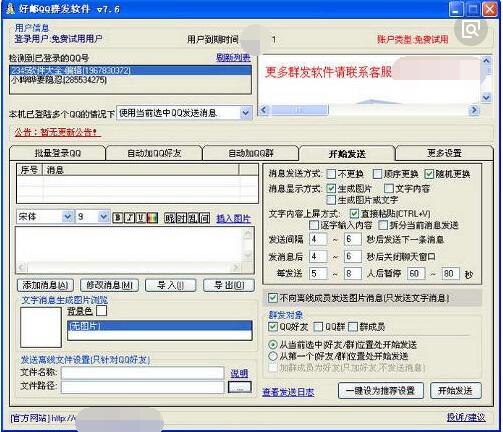Viewport: 503px width, 432px height.
Task: Enable 生成图片或文字 checkbox
Action: pyautogui.click(x=331, y=200)
